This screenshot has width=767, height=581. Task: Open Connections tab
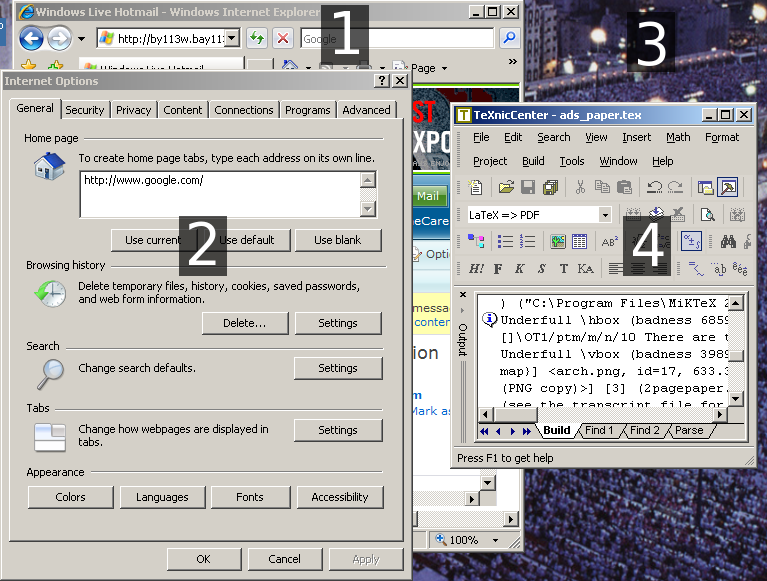[x=244, y=110]
